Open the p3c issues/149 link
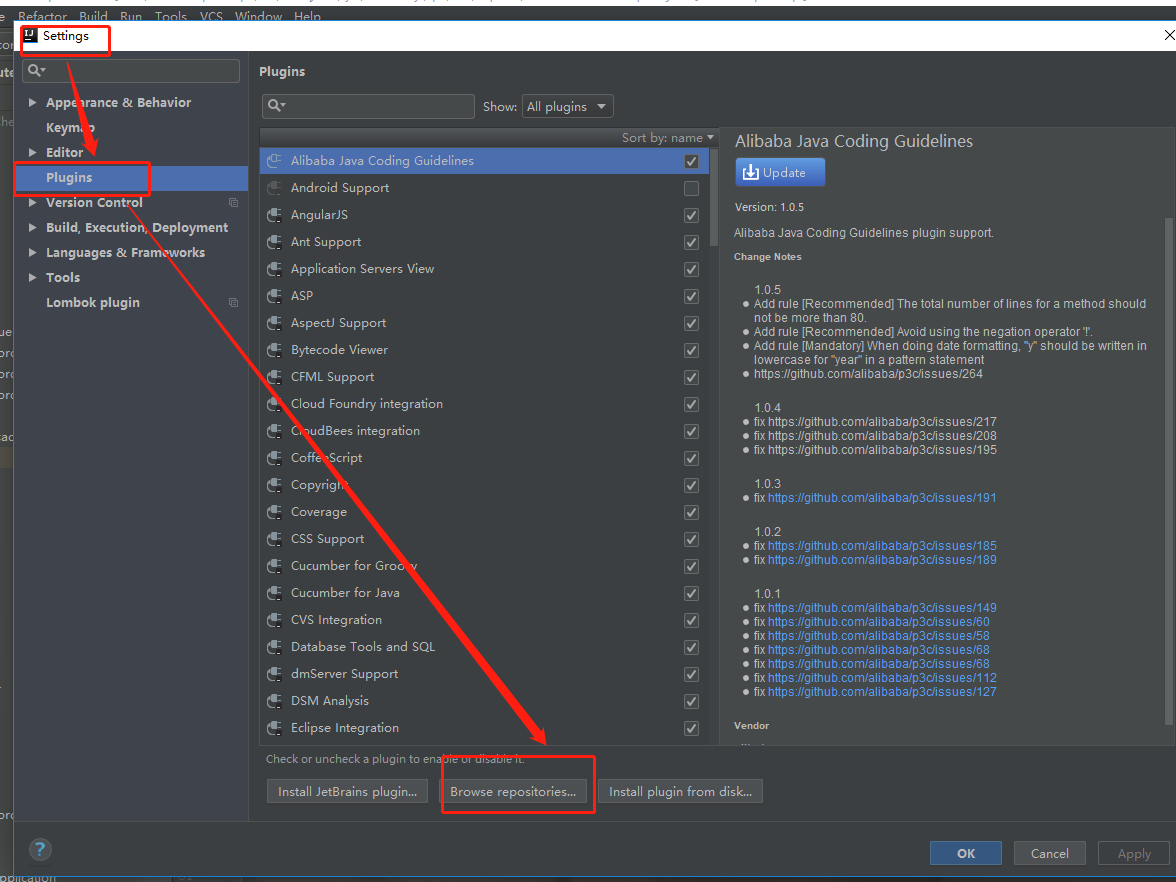This screenshot has height=882, width=1176. click(x=882, y=608)
